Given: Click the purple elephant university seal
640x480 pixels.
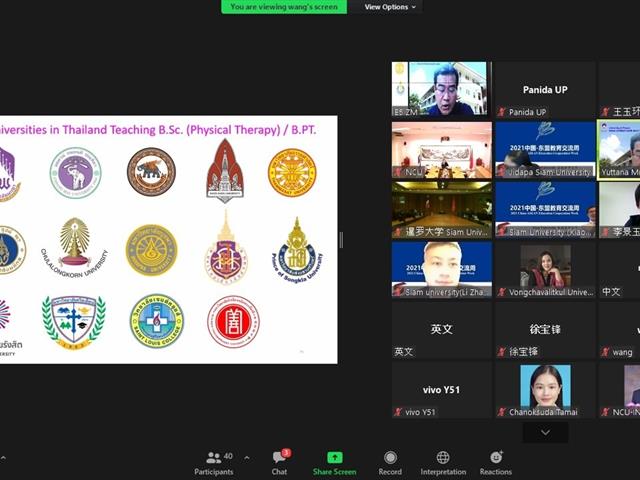Looking at the screenshot, I should (76, 173).
